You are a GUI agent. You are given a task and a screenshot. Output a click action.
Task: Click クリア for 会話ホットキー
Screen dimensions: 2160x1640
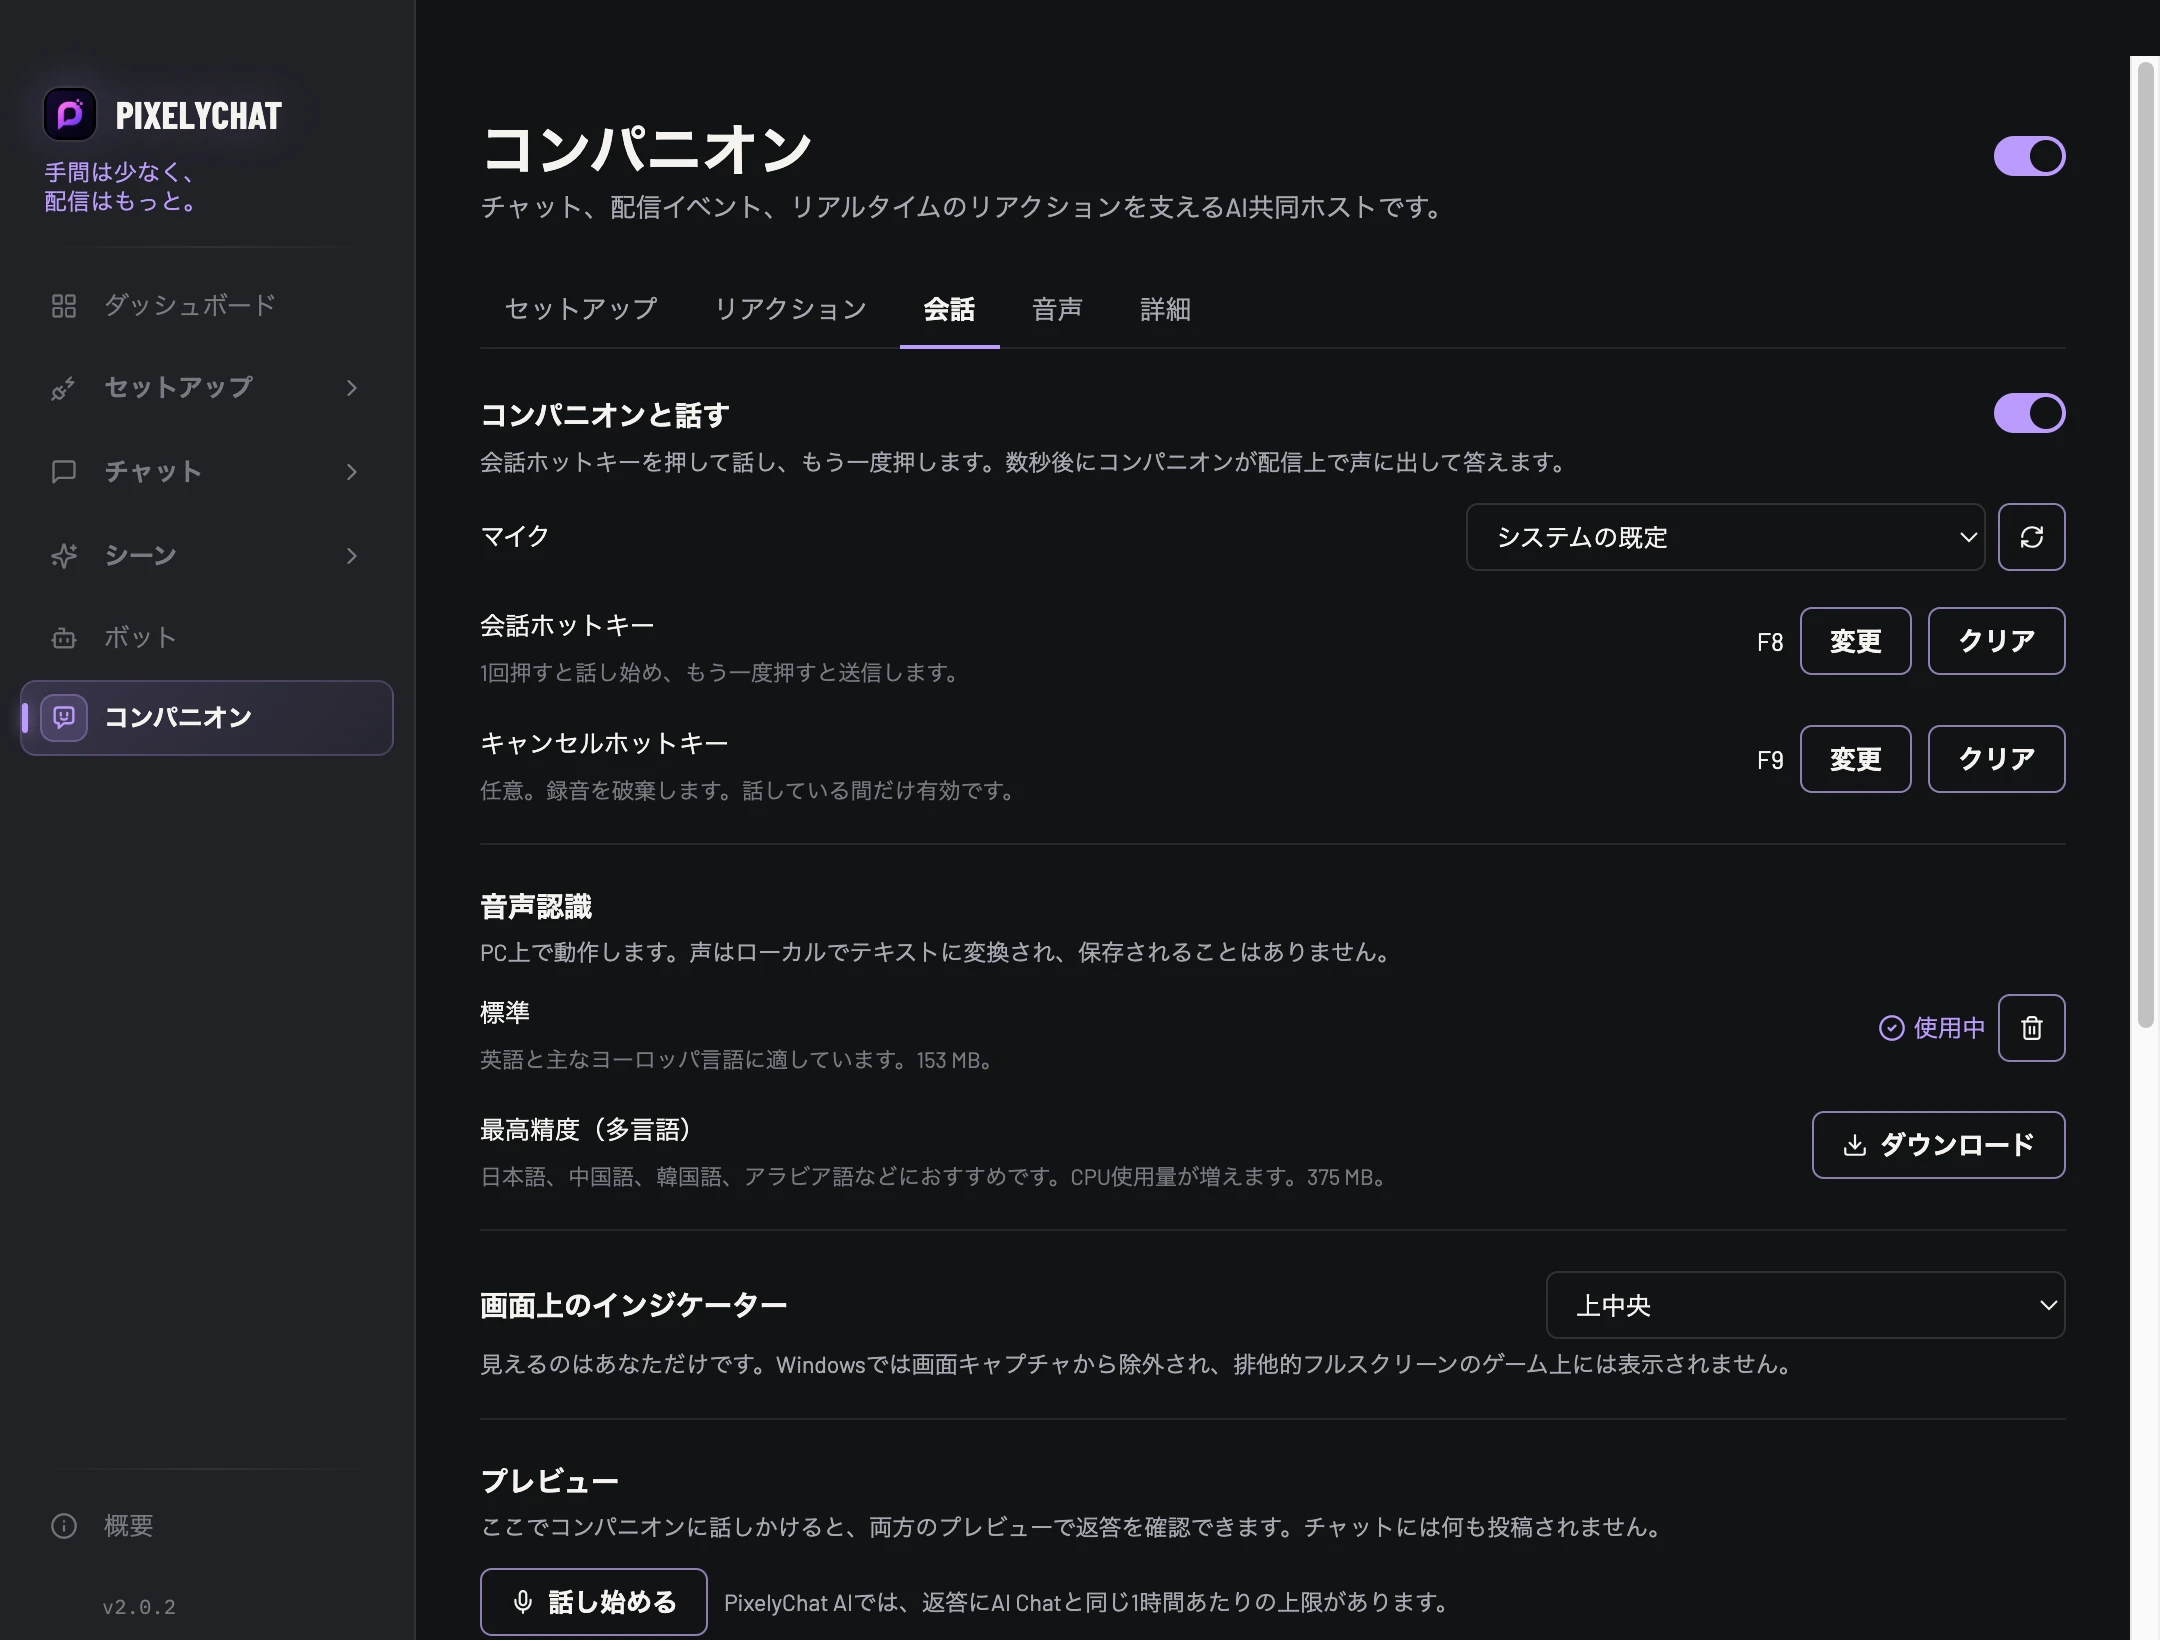1996,641
